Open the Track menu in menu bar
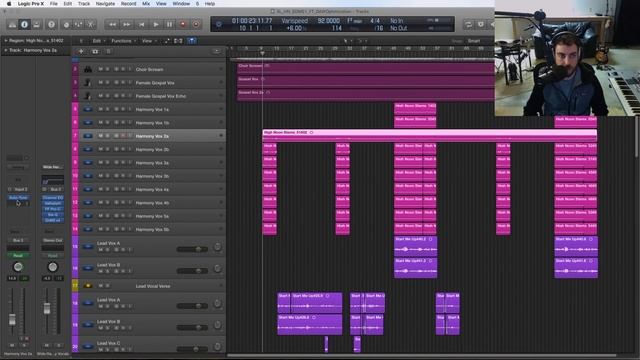 pyautogui.click(x=84, y=4)
